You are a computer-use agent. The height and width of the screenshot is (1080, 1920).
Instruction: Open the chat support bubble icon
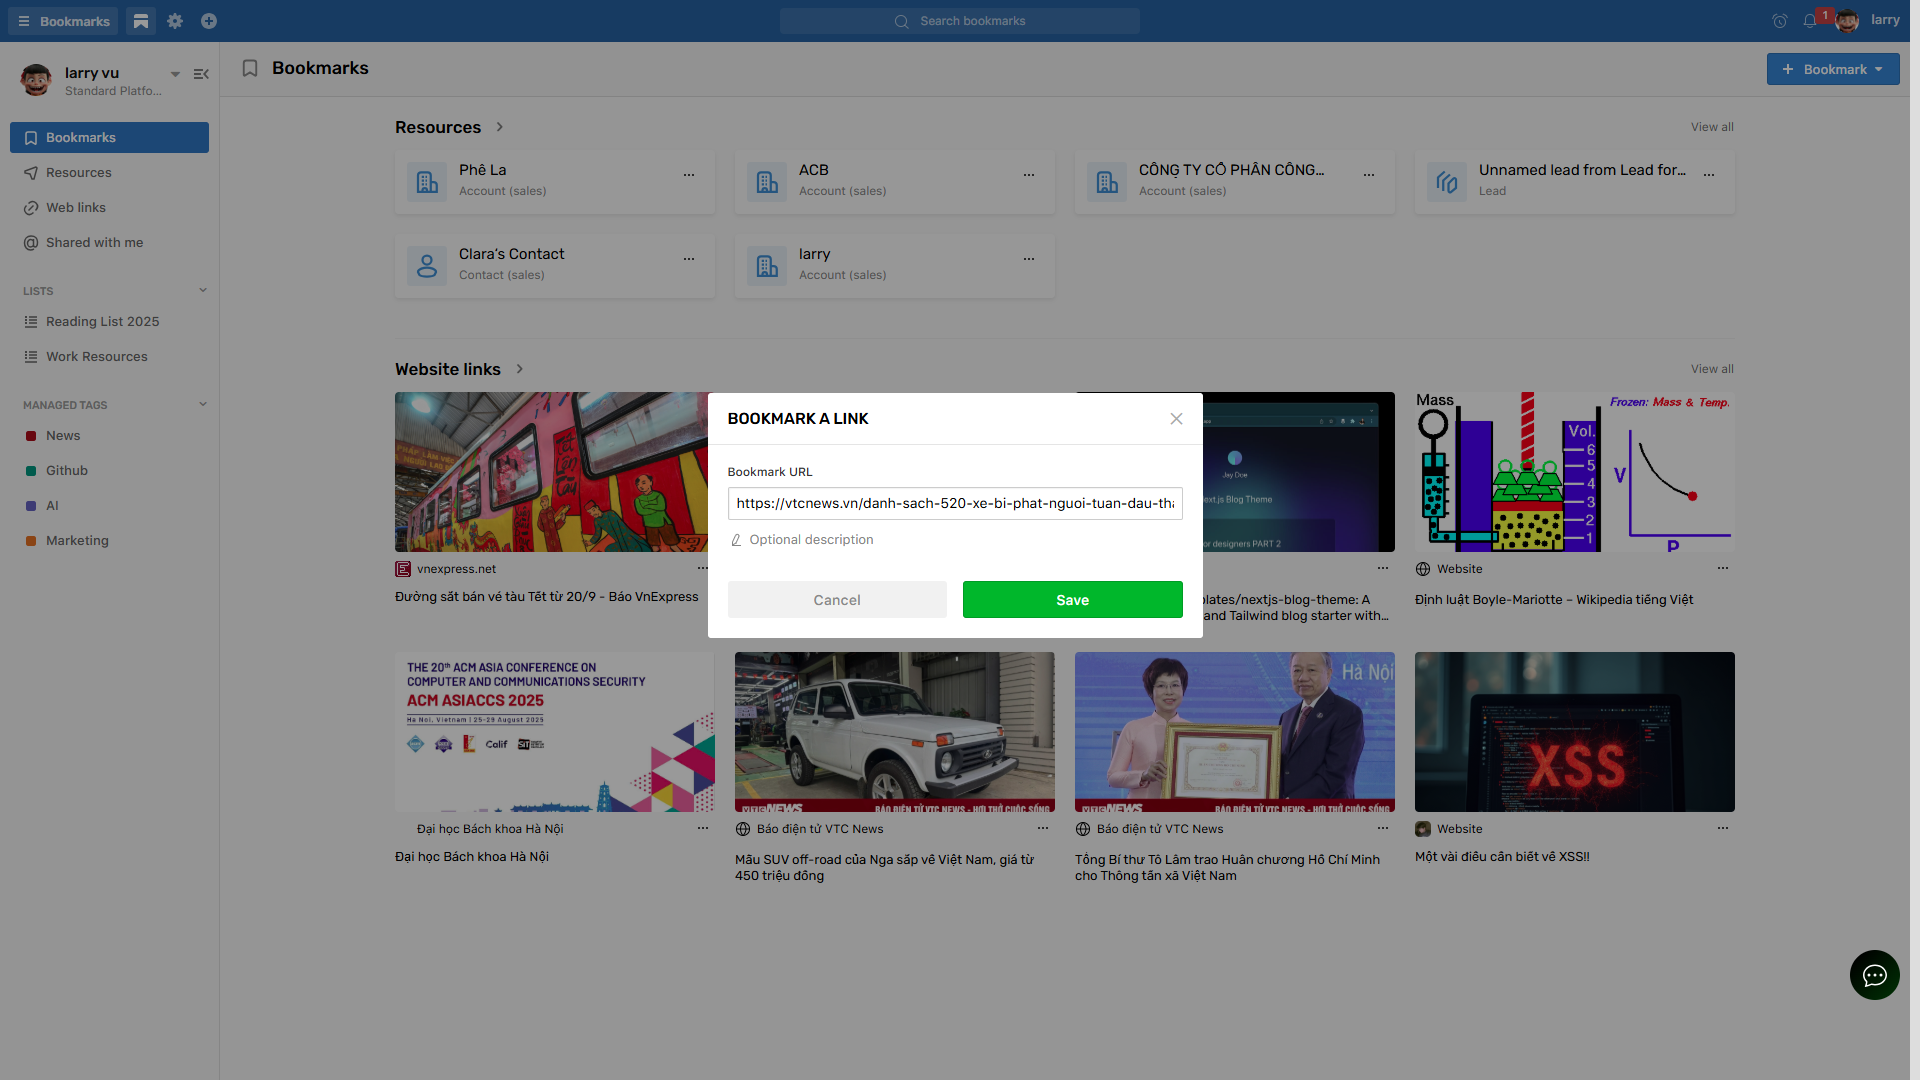pyautogui.click(x=1874, y=975)
